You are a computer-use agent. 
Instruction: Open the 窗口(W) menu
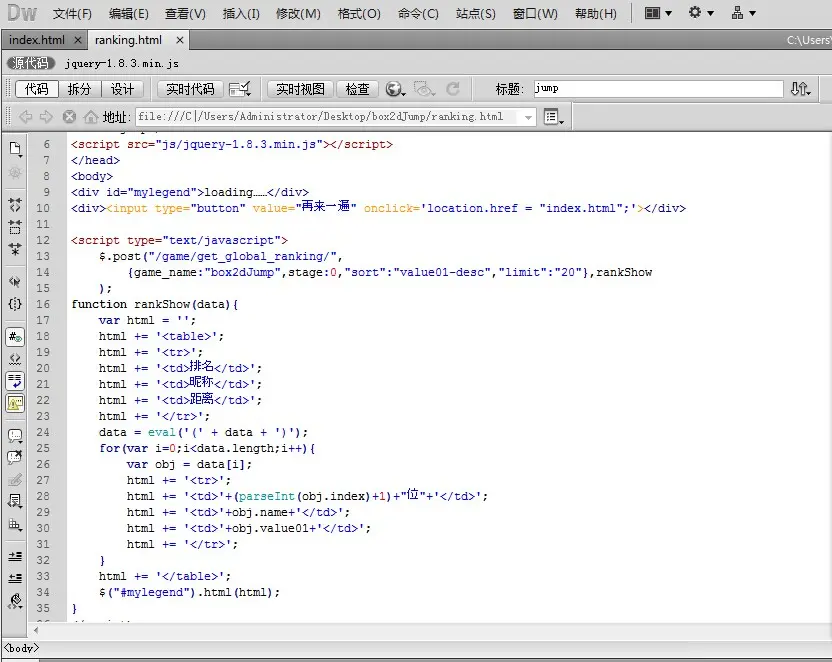535,14
